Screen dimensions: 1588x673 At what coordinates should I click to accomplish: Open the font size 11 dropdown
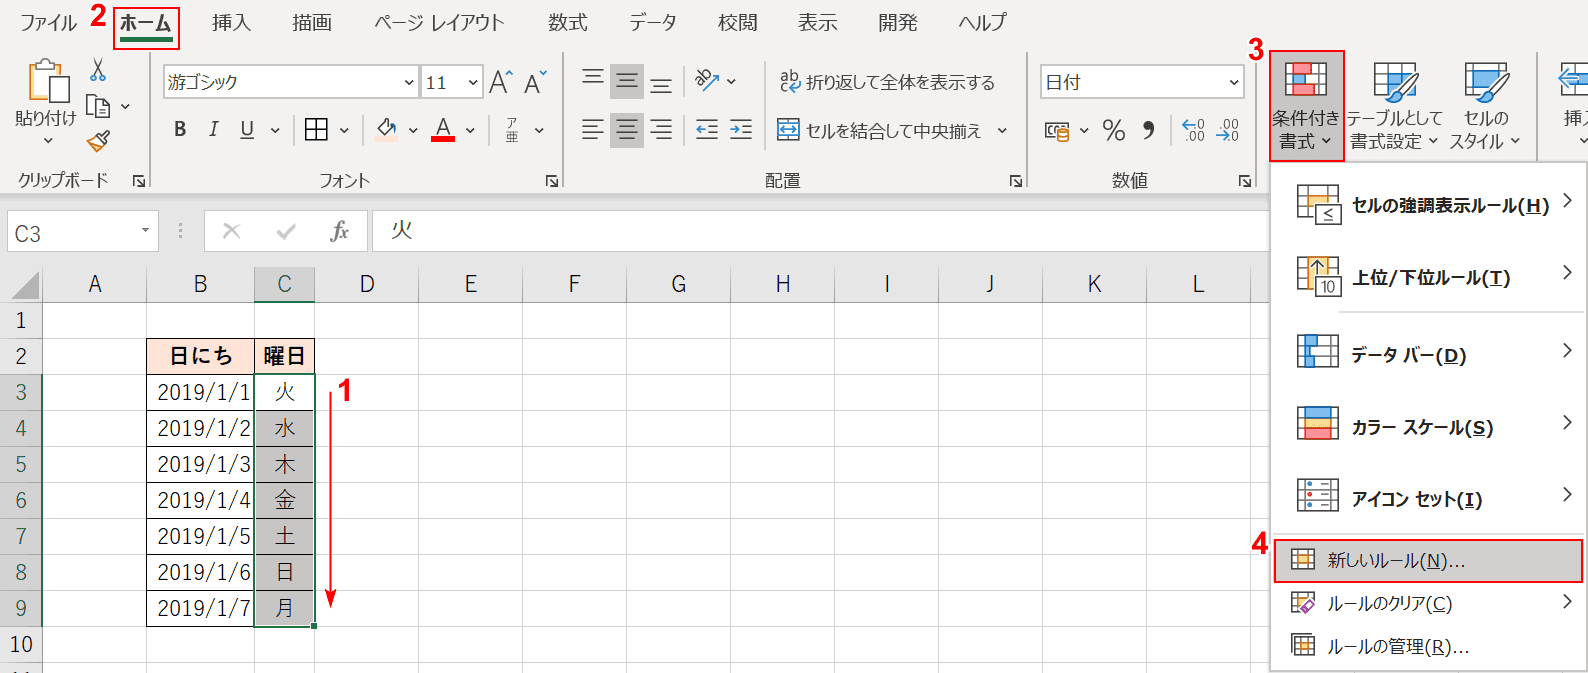pyautogui.click(x=474, y=82)
